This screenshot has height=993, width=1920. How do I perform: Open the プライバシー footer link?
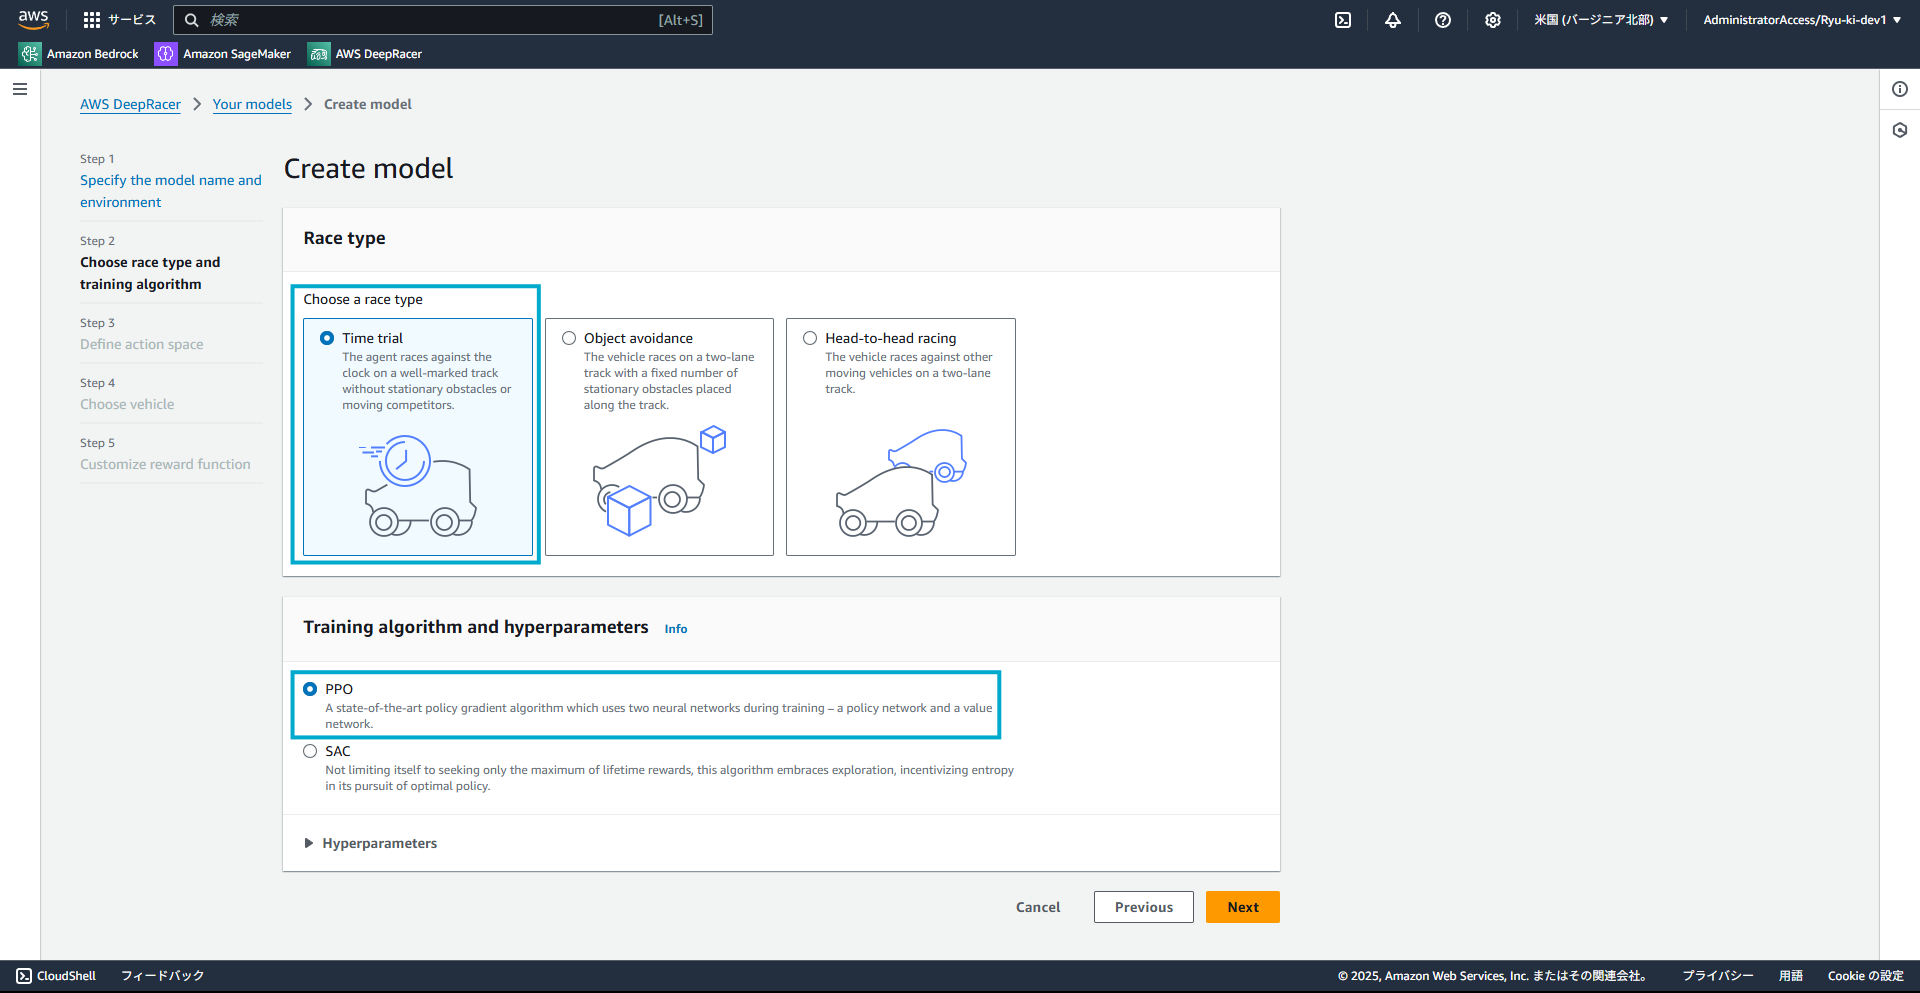coord(1717,976)
